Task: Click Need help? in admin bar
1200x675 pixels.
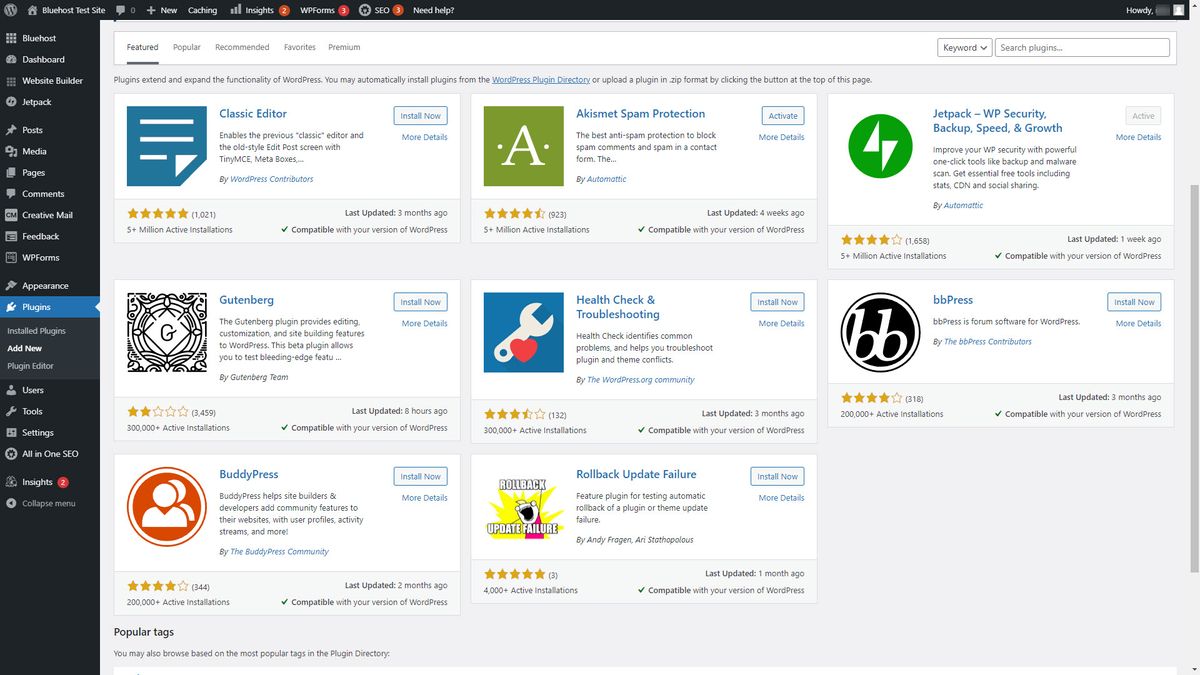Action: tap(433, 10)
